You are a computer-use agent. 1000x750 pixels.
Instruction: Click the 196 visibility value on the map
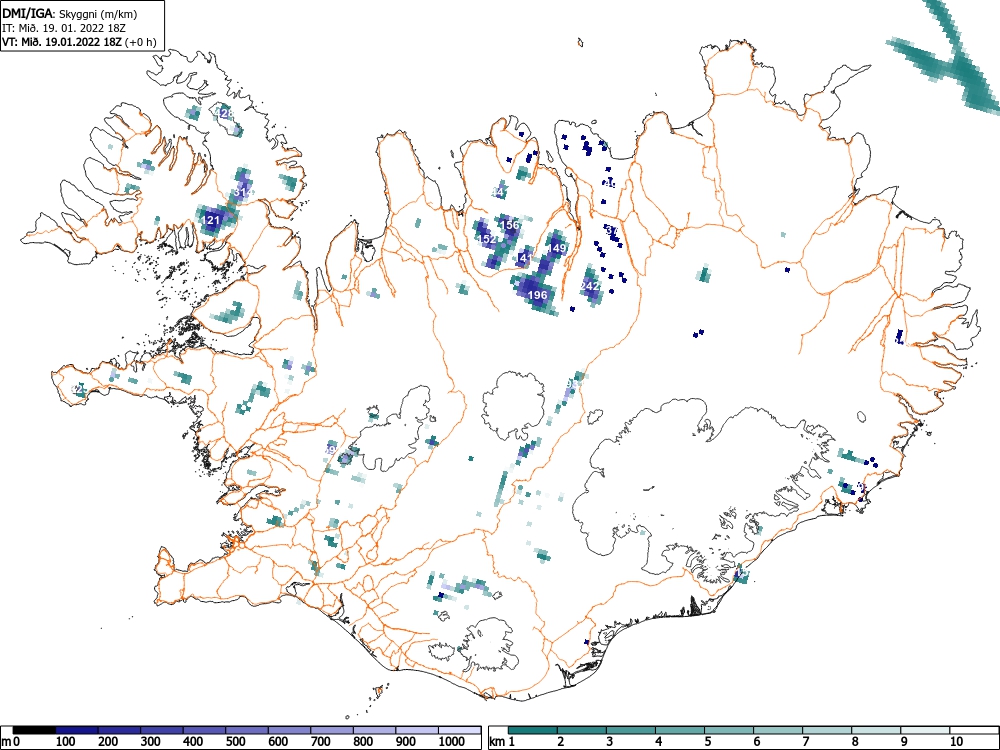(538, 295)
